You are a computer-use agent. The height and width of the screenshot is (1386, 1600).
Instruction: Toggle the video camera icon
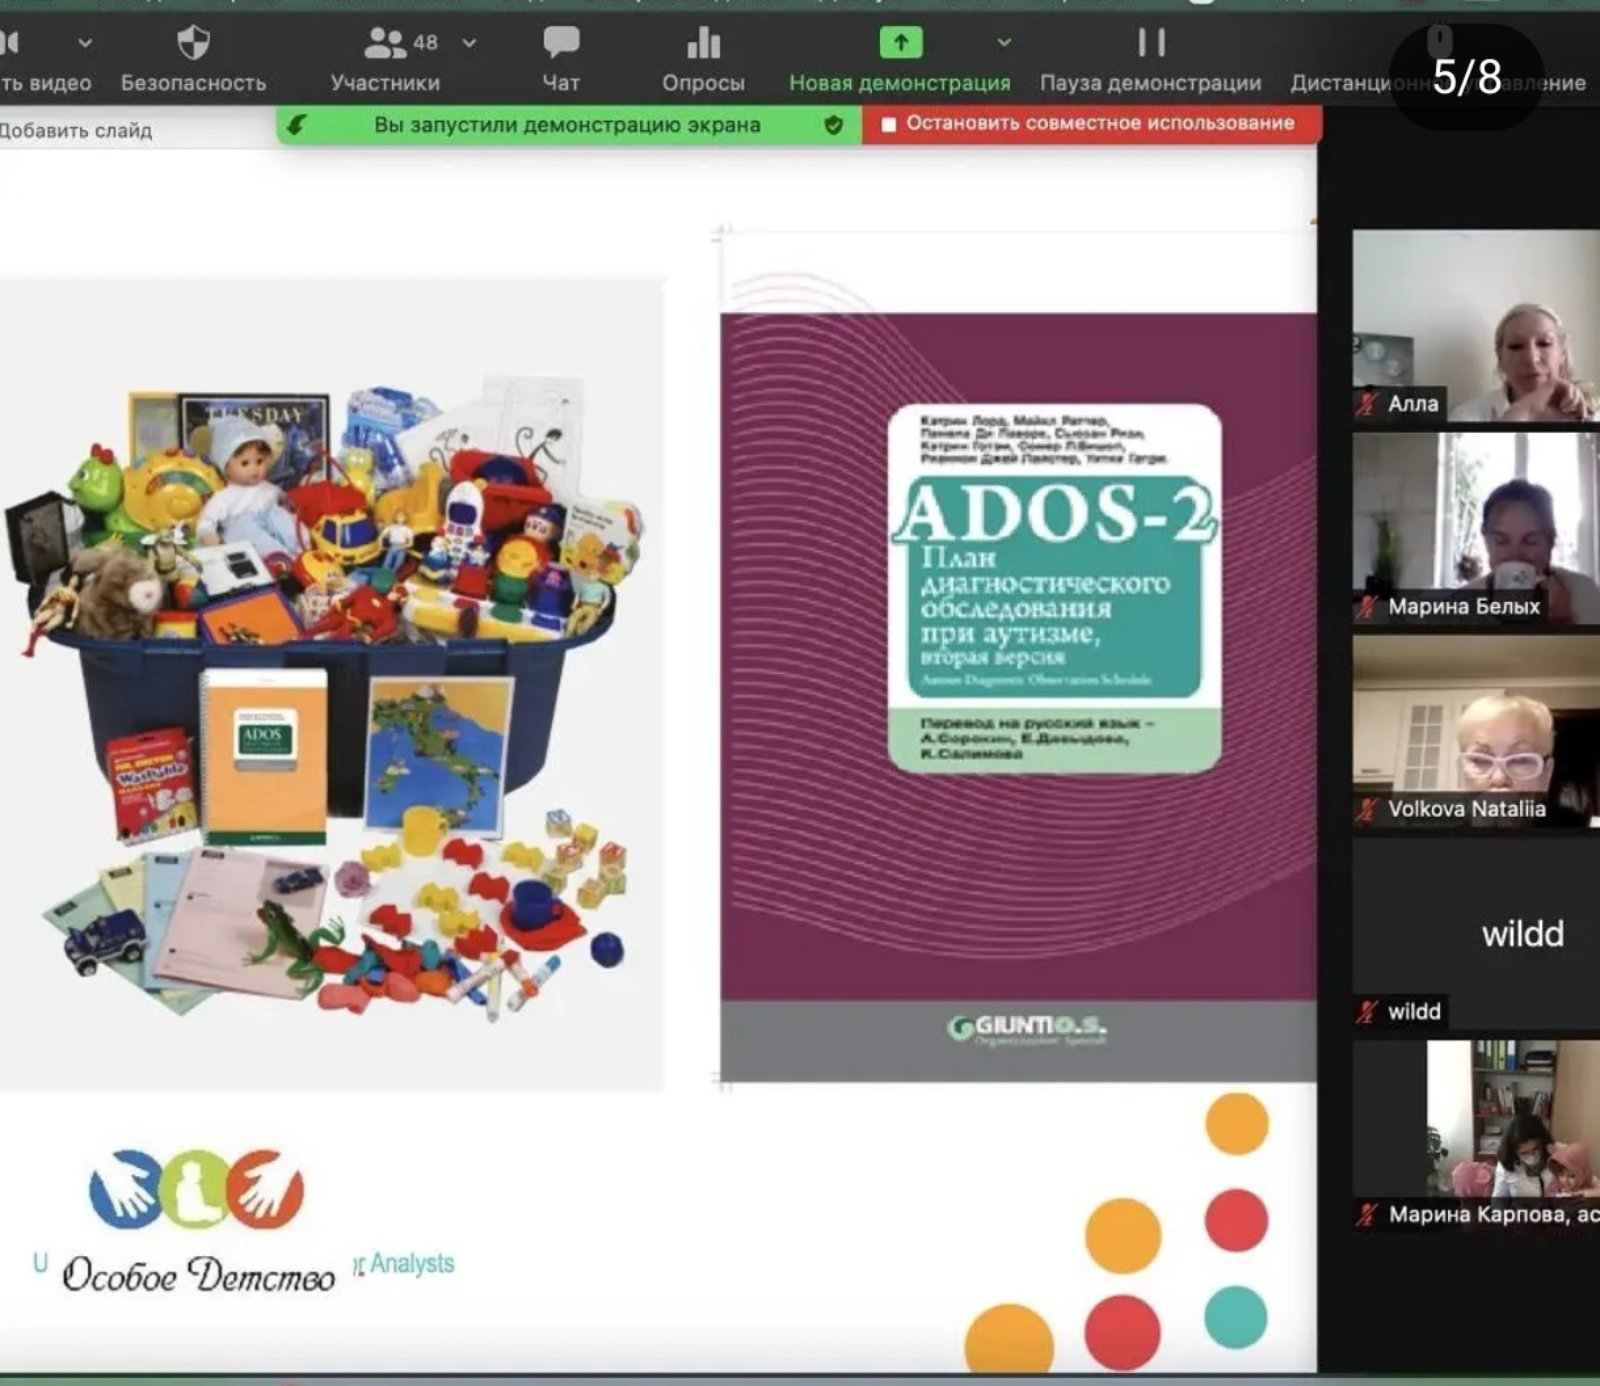click(x=10, y=43)
